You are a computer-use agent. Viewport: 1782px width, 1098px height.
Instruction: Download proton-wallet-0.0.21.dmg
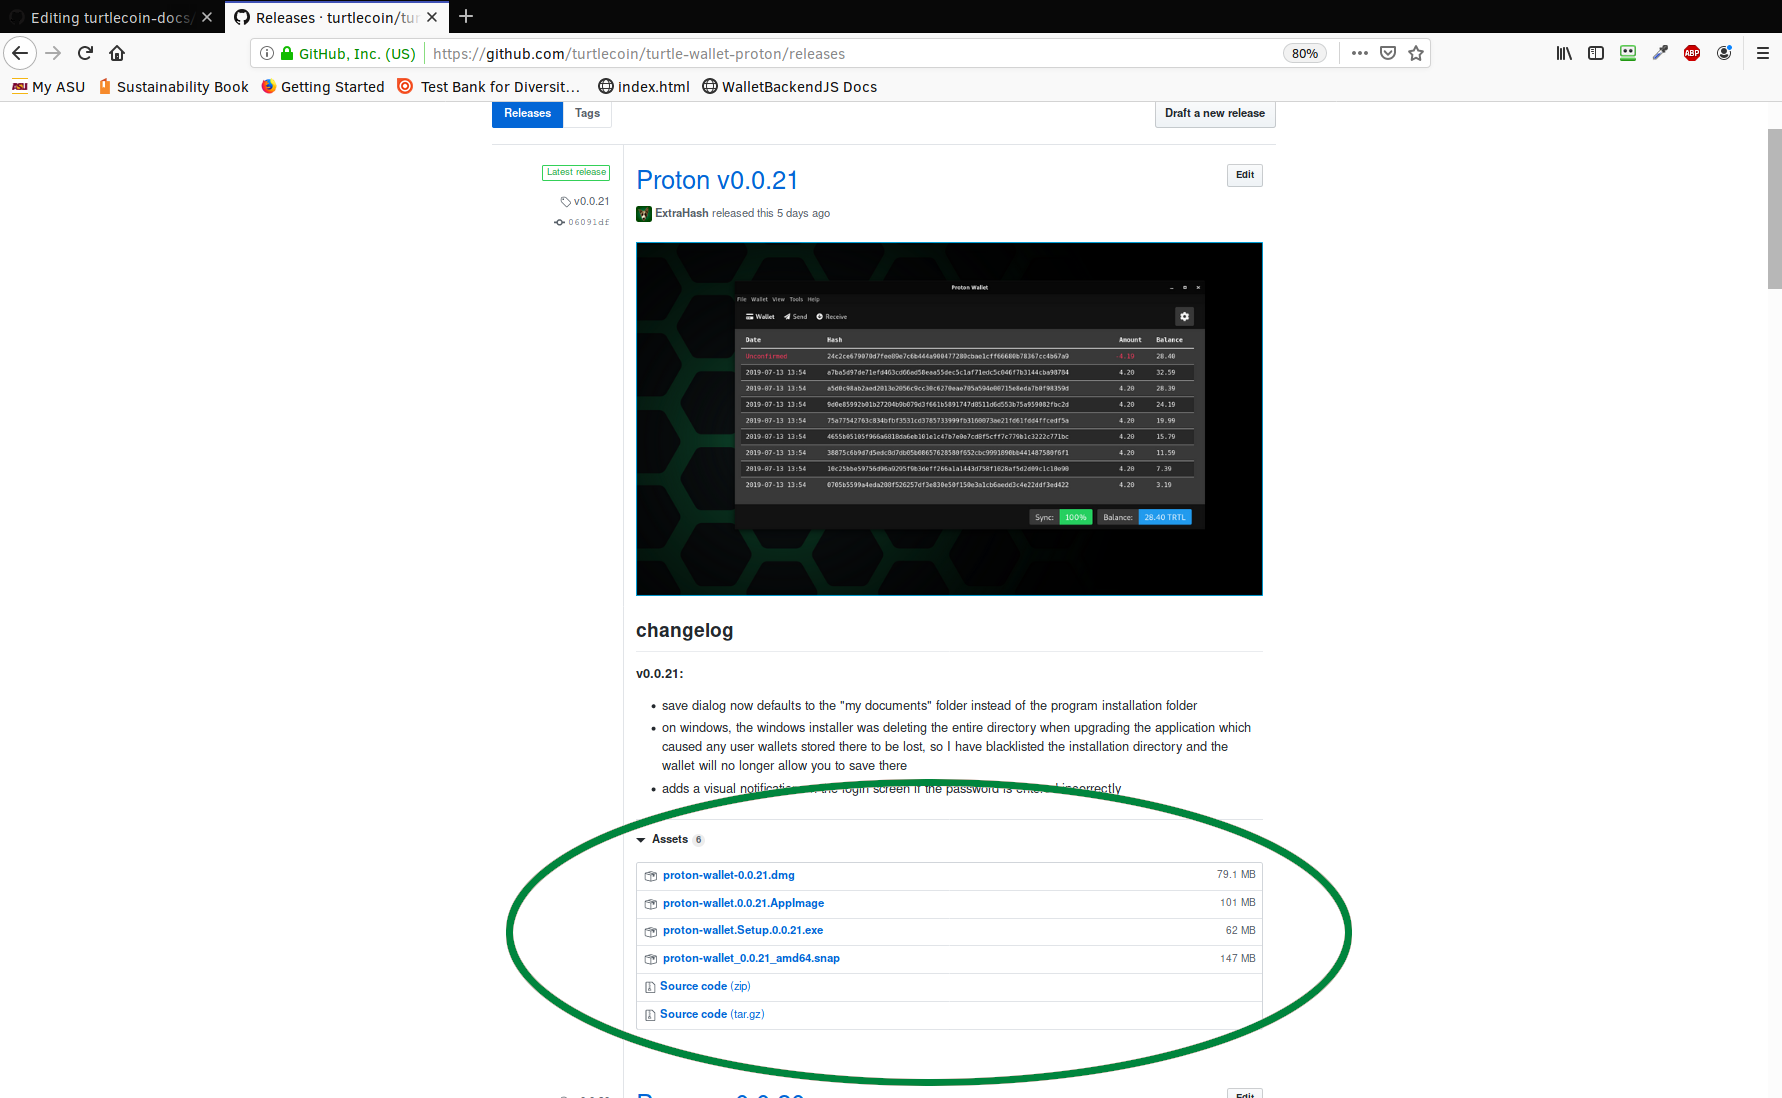pos(729,875)
